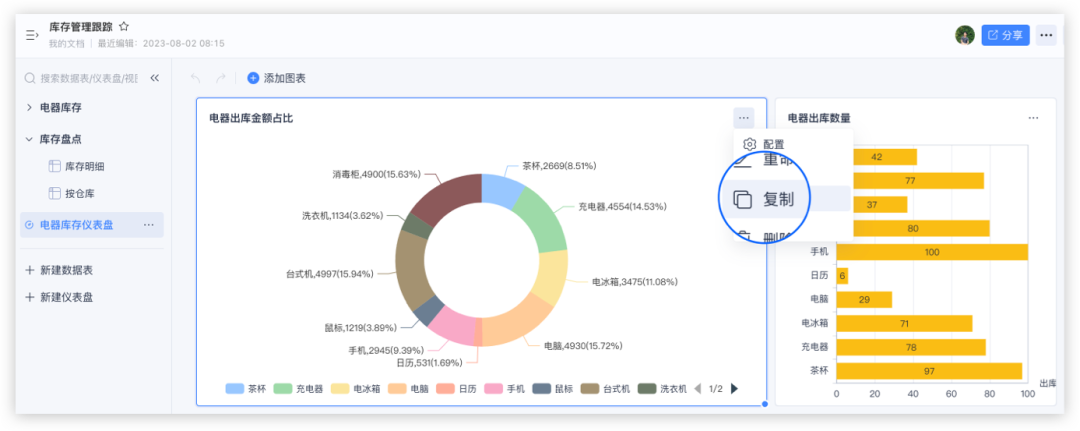The height and width of the screenshot is (431, 1080).
Task: Click the sidebar search input field
Action: coord(88,78)
